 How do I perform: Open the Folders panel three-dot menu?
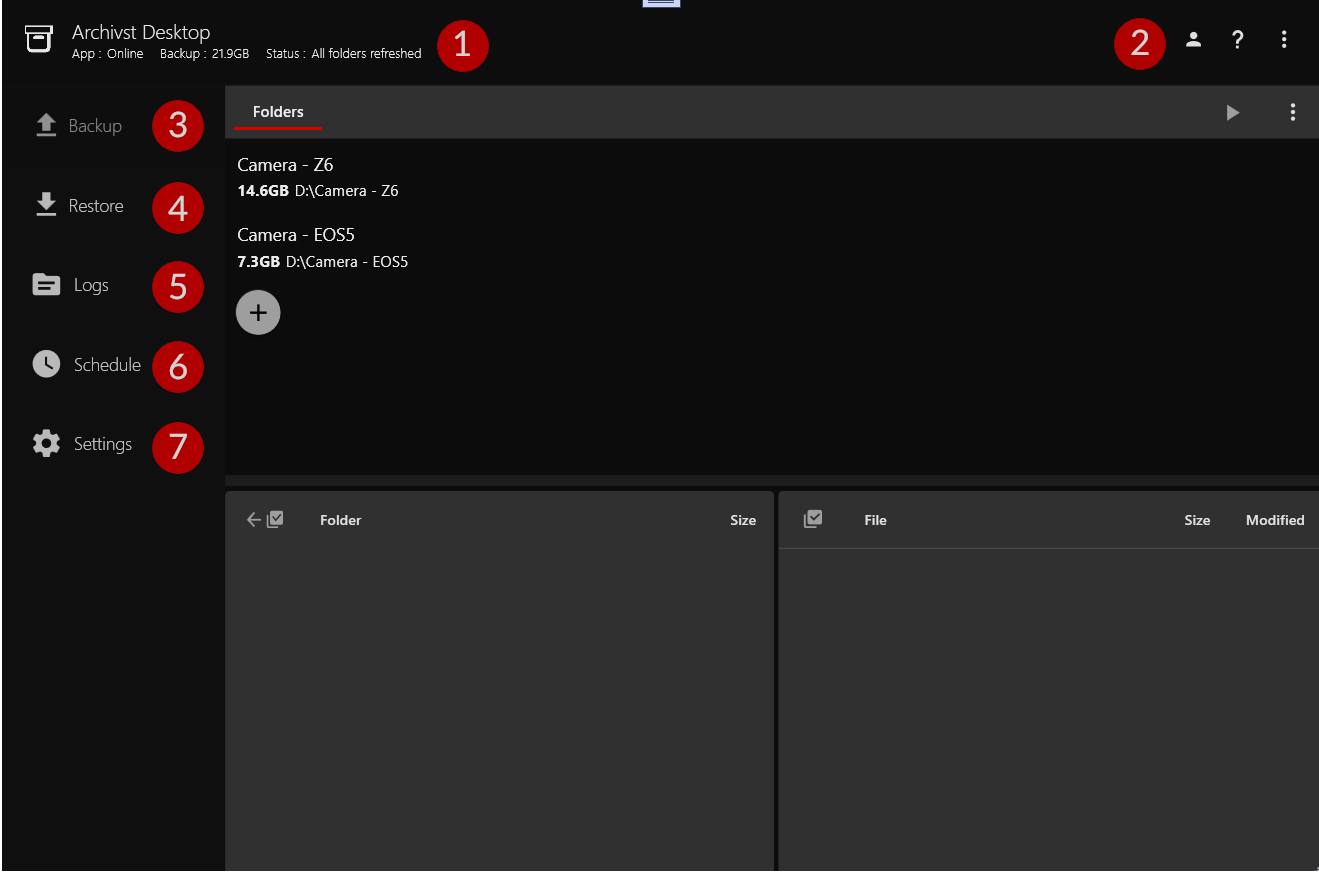click(x=1292, y=112)
